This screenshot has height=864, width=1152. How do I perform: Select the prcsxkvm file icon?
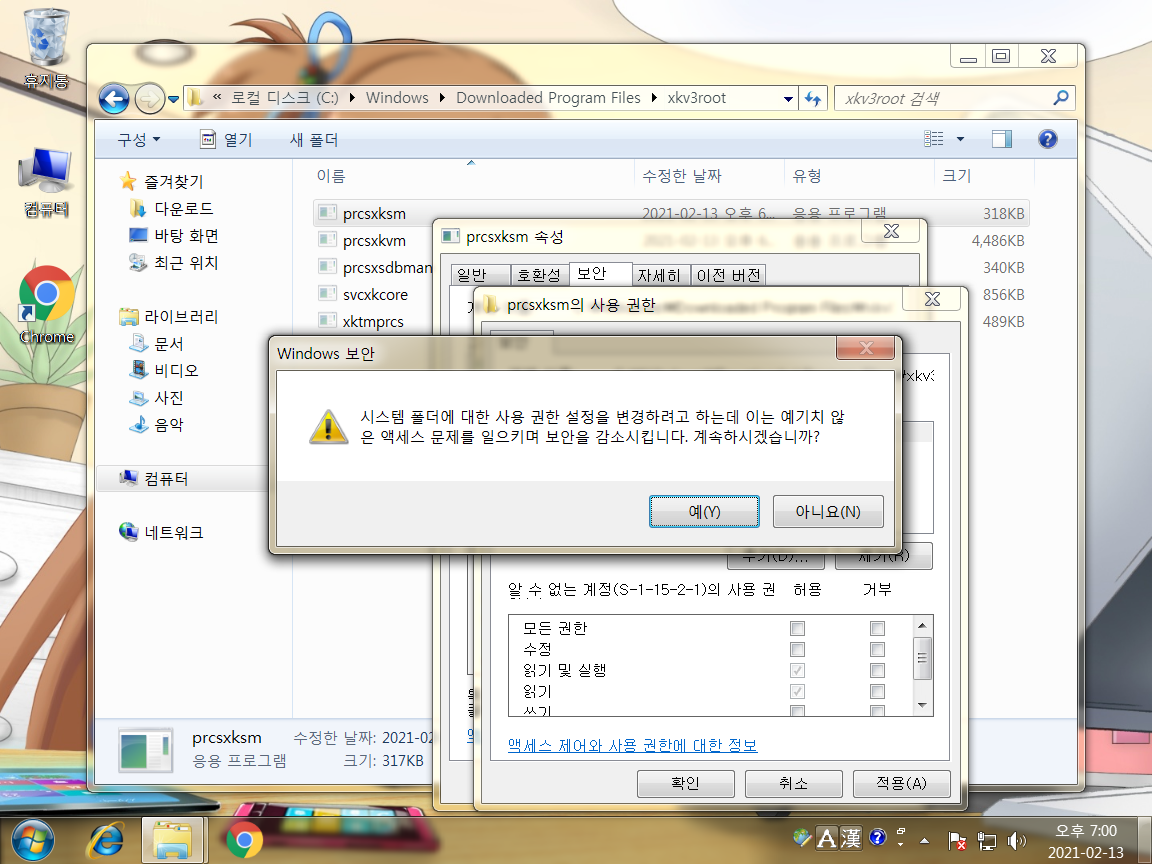327,240
